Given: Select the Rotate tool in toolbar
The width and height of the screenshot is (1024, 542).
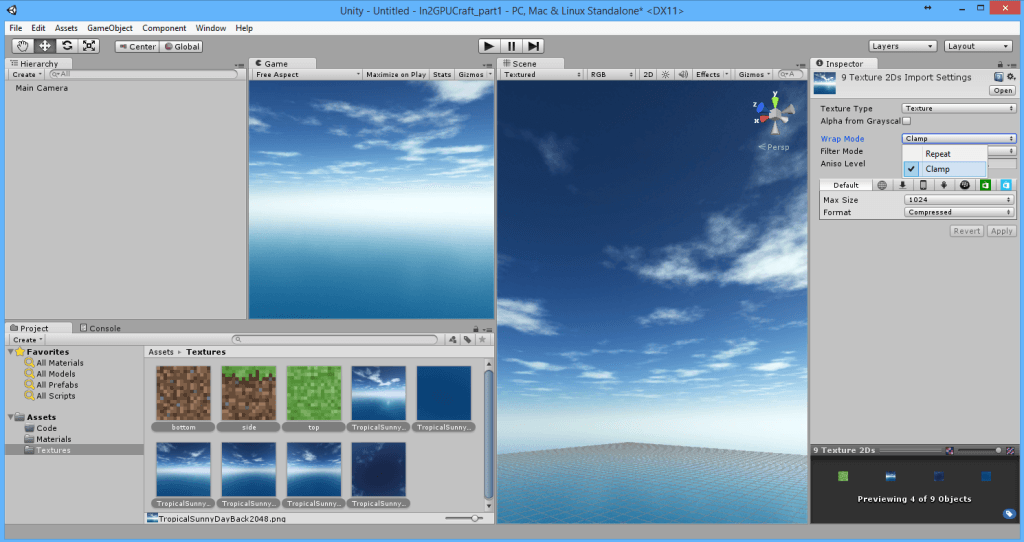Looking at the screenshot, I should pos(67,46).
